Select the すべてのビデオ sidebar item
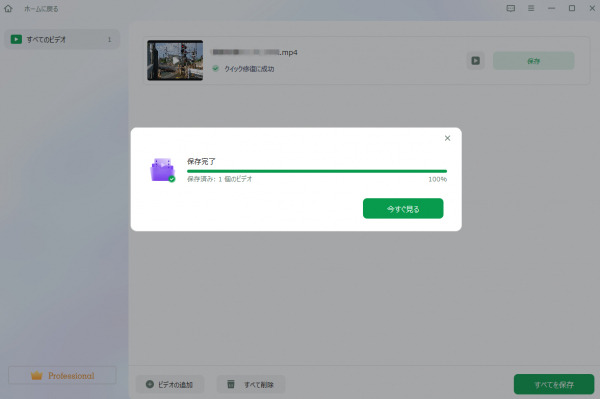This screenshot has width=600, height=399. point(62,39)
